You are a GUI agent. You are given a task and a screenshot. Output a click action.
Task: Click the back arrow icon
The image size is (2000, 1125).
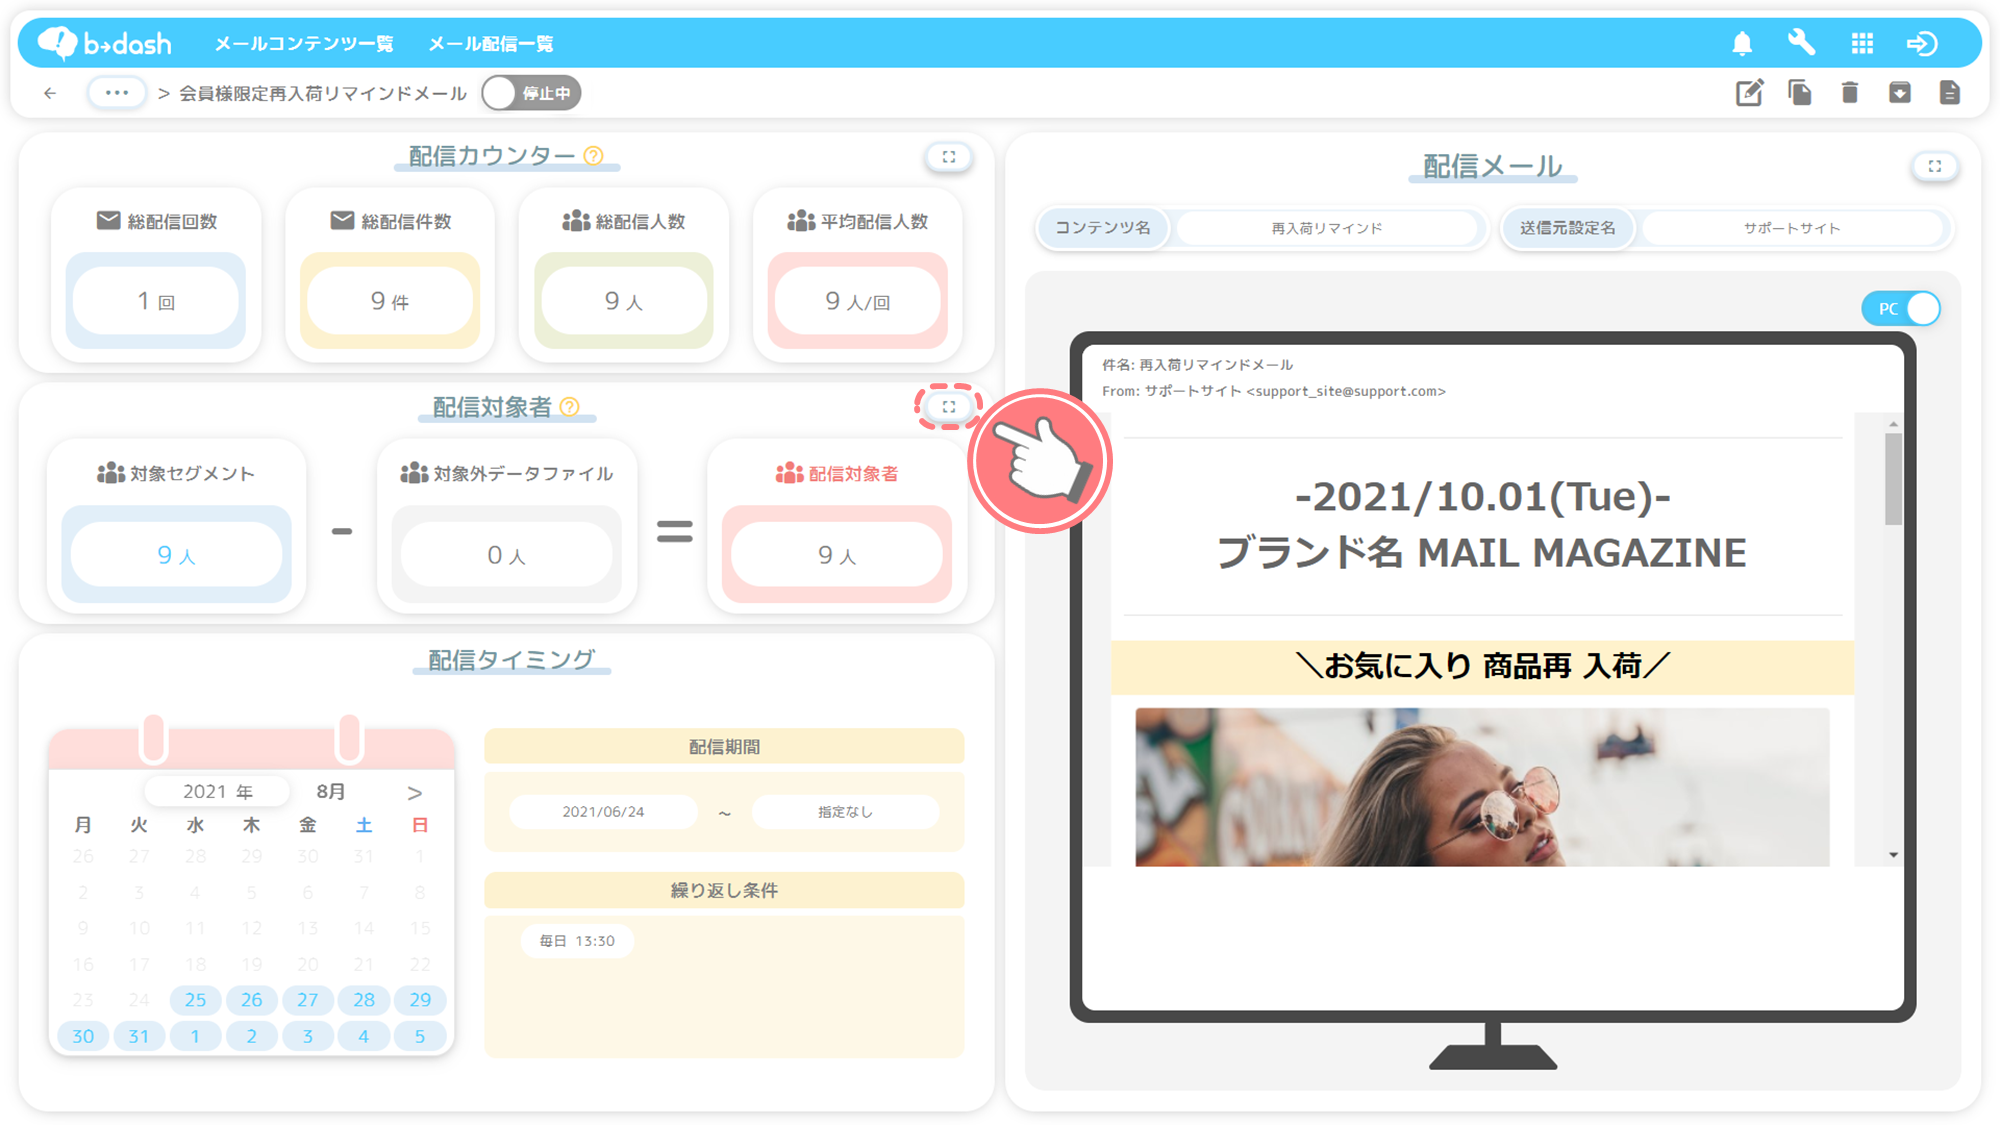click(50, 93)
